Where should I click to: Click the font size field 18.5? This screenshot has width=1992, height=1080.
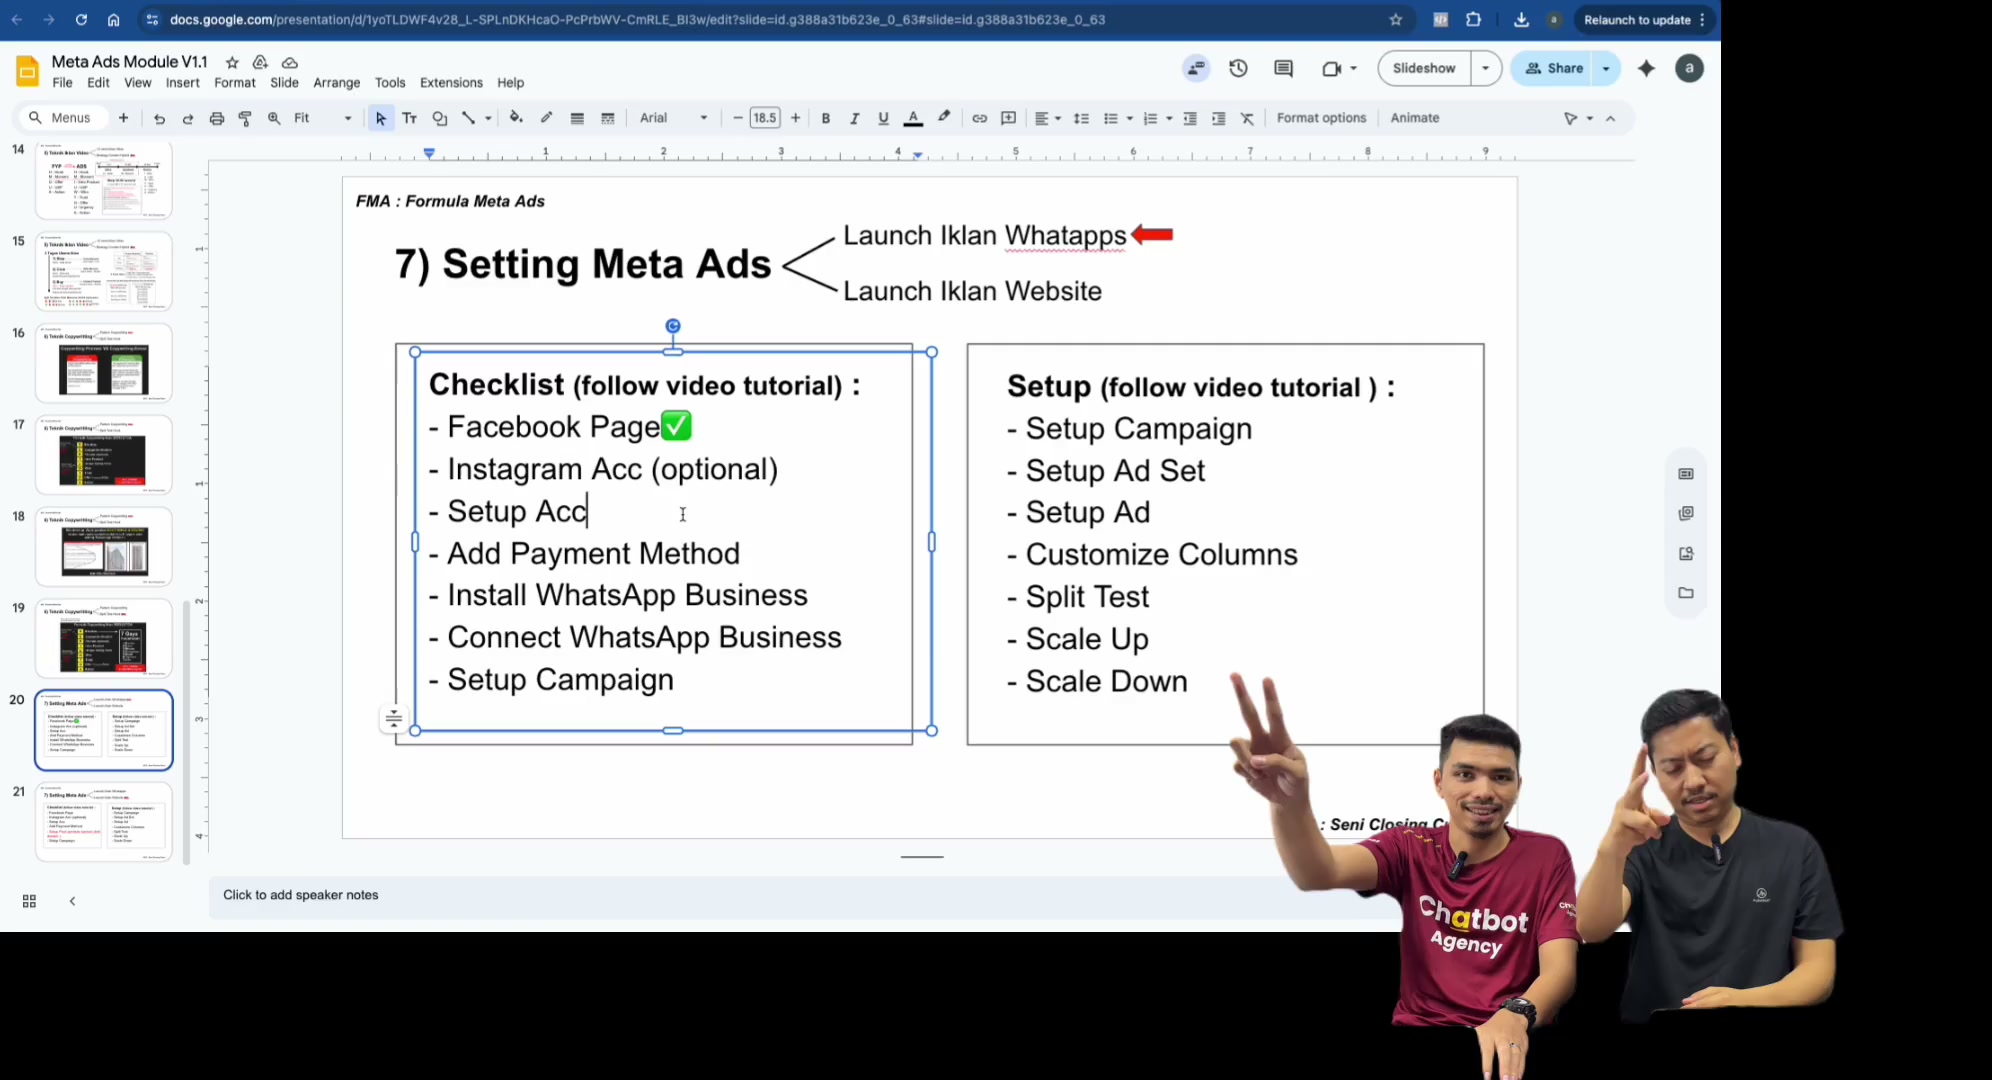click(764, 118)
